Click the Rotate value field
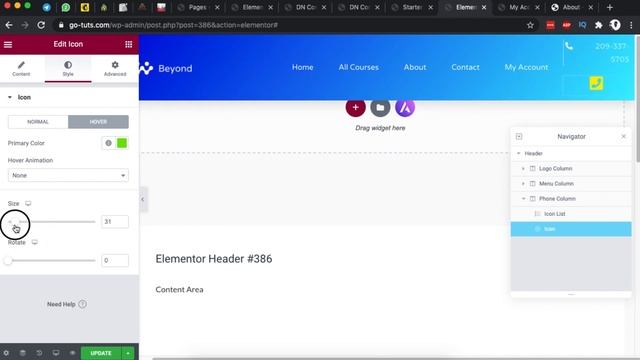This screenshot has width=640, height=360. click(115, 260)
